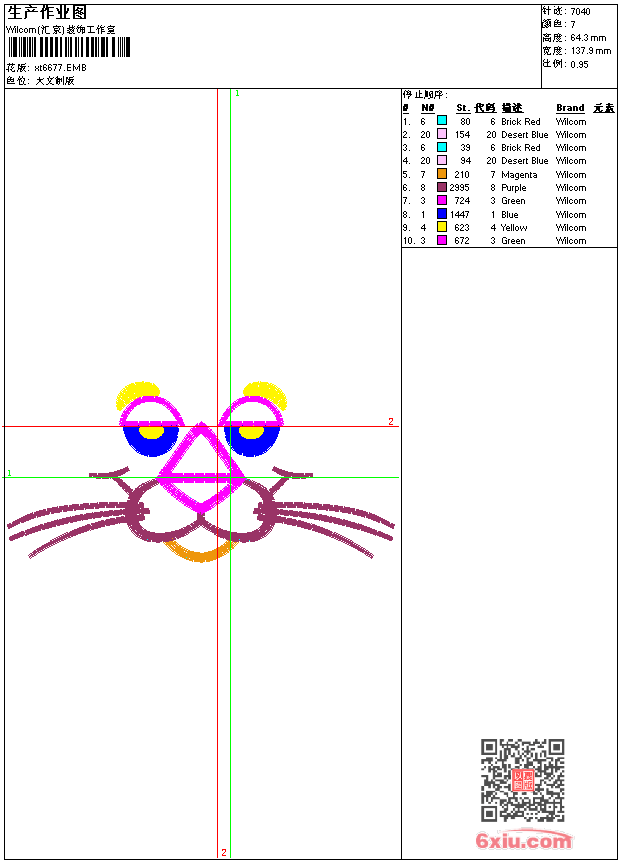Click the Purple color swatch in row 6

[442, 187]
